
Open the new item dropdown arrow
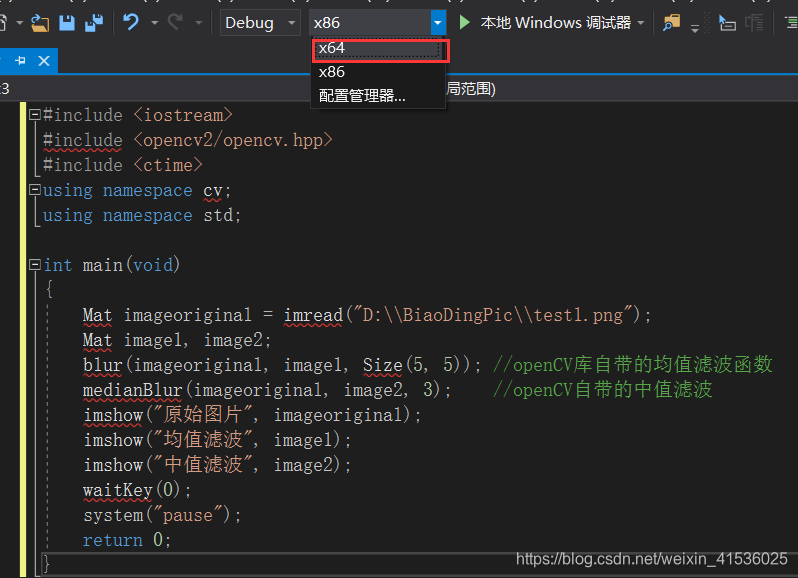tap(19, 23)
